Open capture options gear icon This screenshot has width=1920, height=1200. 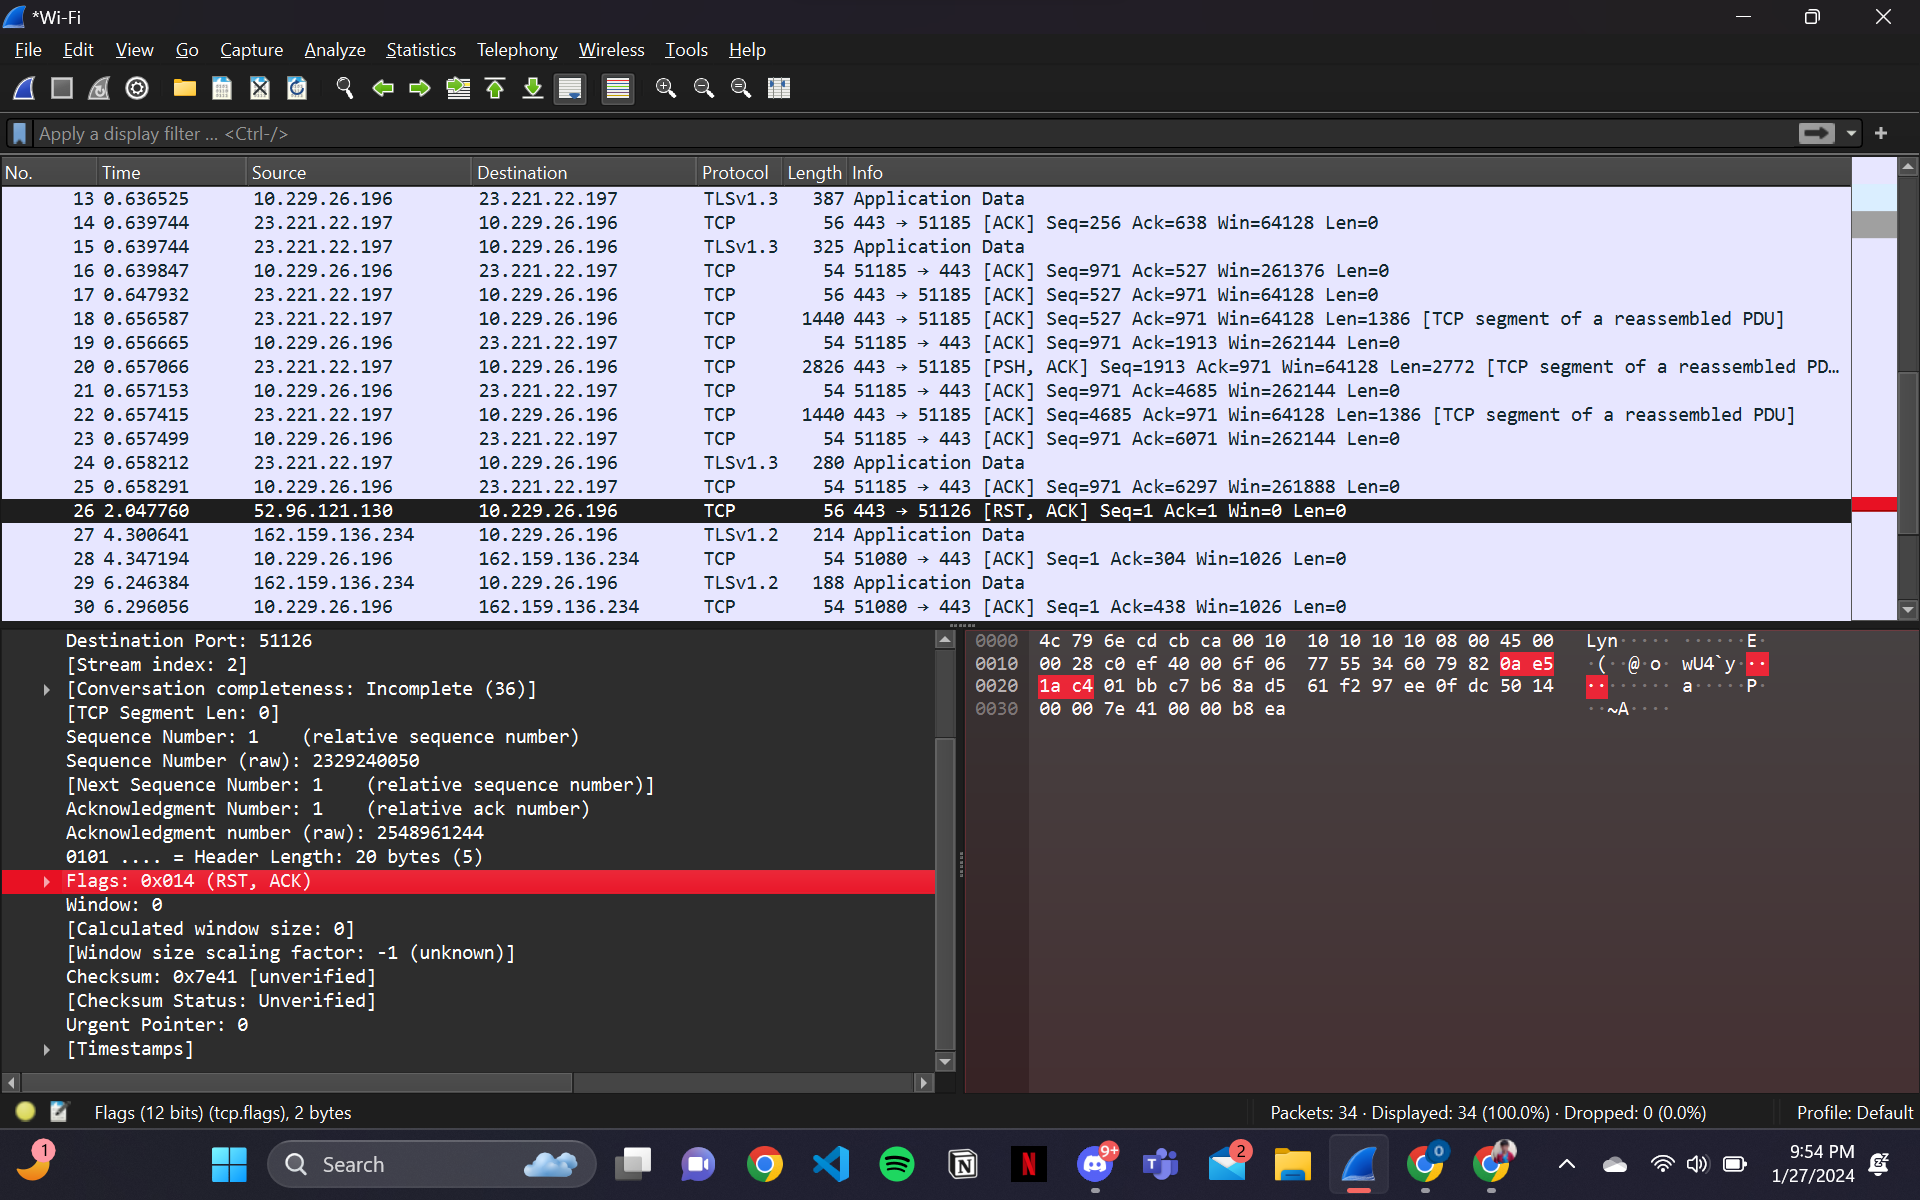[x=137, y=88]
